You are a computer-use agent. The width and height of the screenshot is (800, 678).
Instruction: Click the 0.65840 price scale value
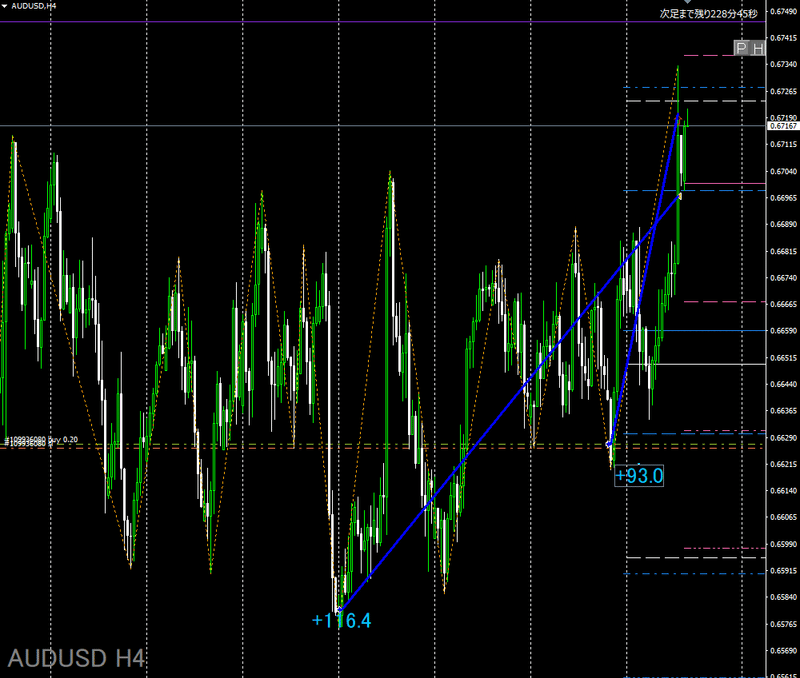pyautogui.click(x=783, y=597)
